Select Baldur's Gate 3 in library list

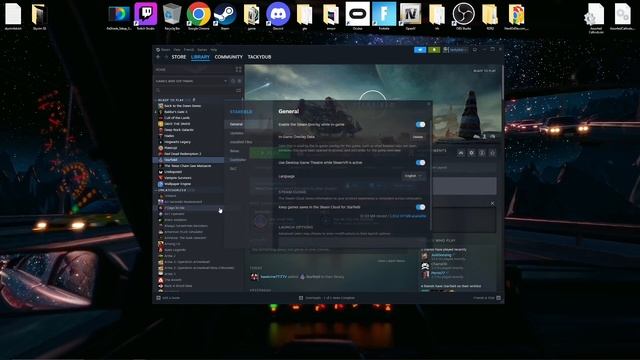tap(176, 111)
